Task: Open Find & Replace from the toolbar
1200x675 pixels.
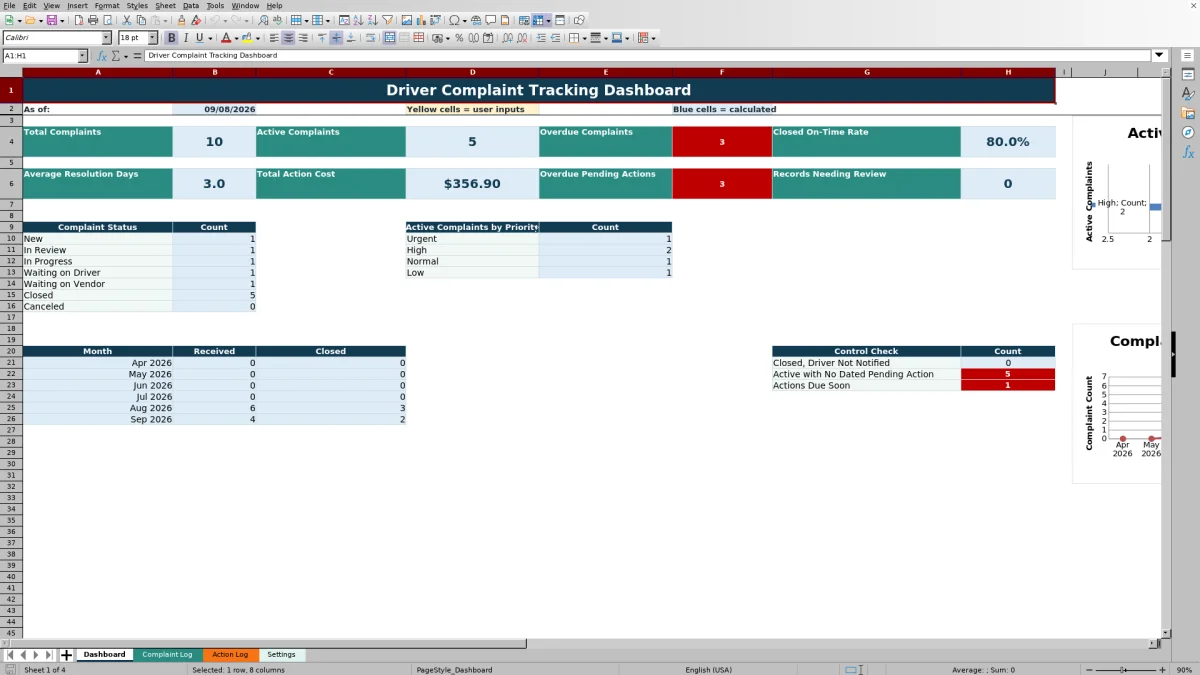Action: pyautogui.click(x=263, y=20)
